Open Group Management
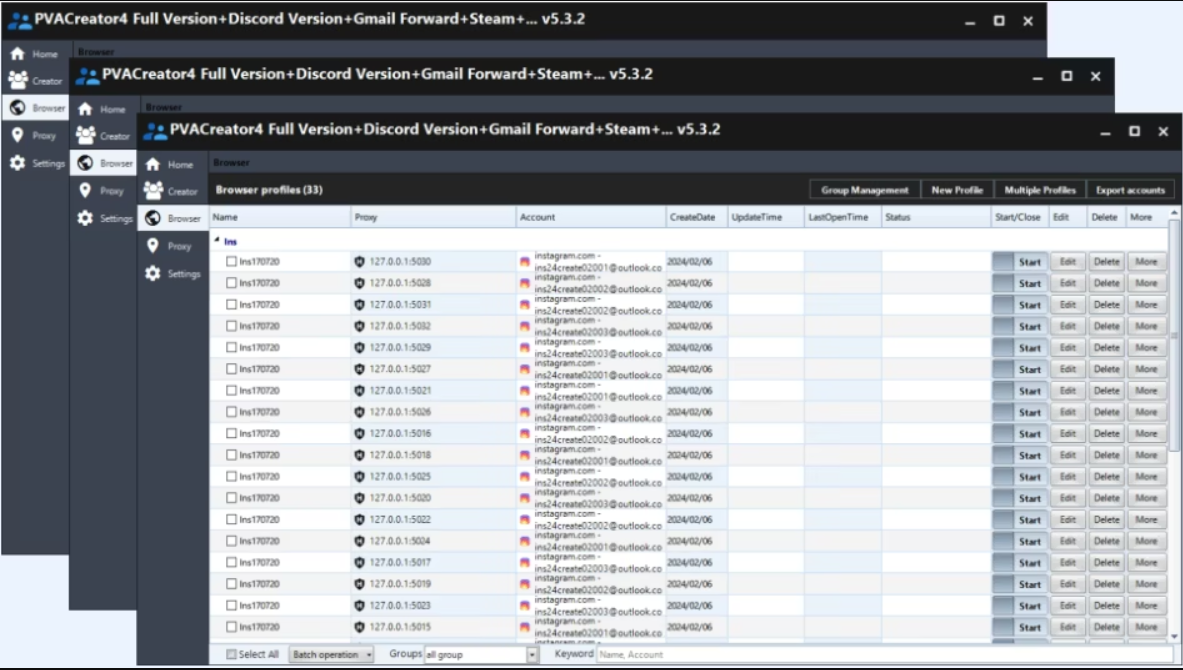 pyautogui.click(x=865, y=190)
